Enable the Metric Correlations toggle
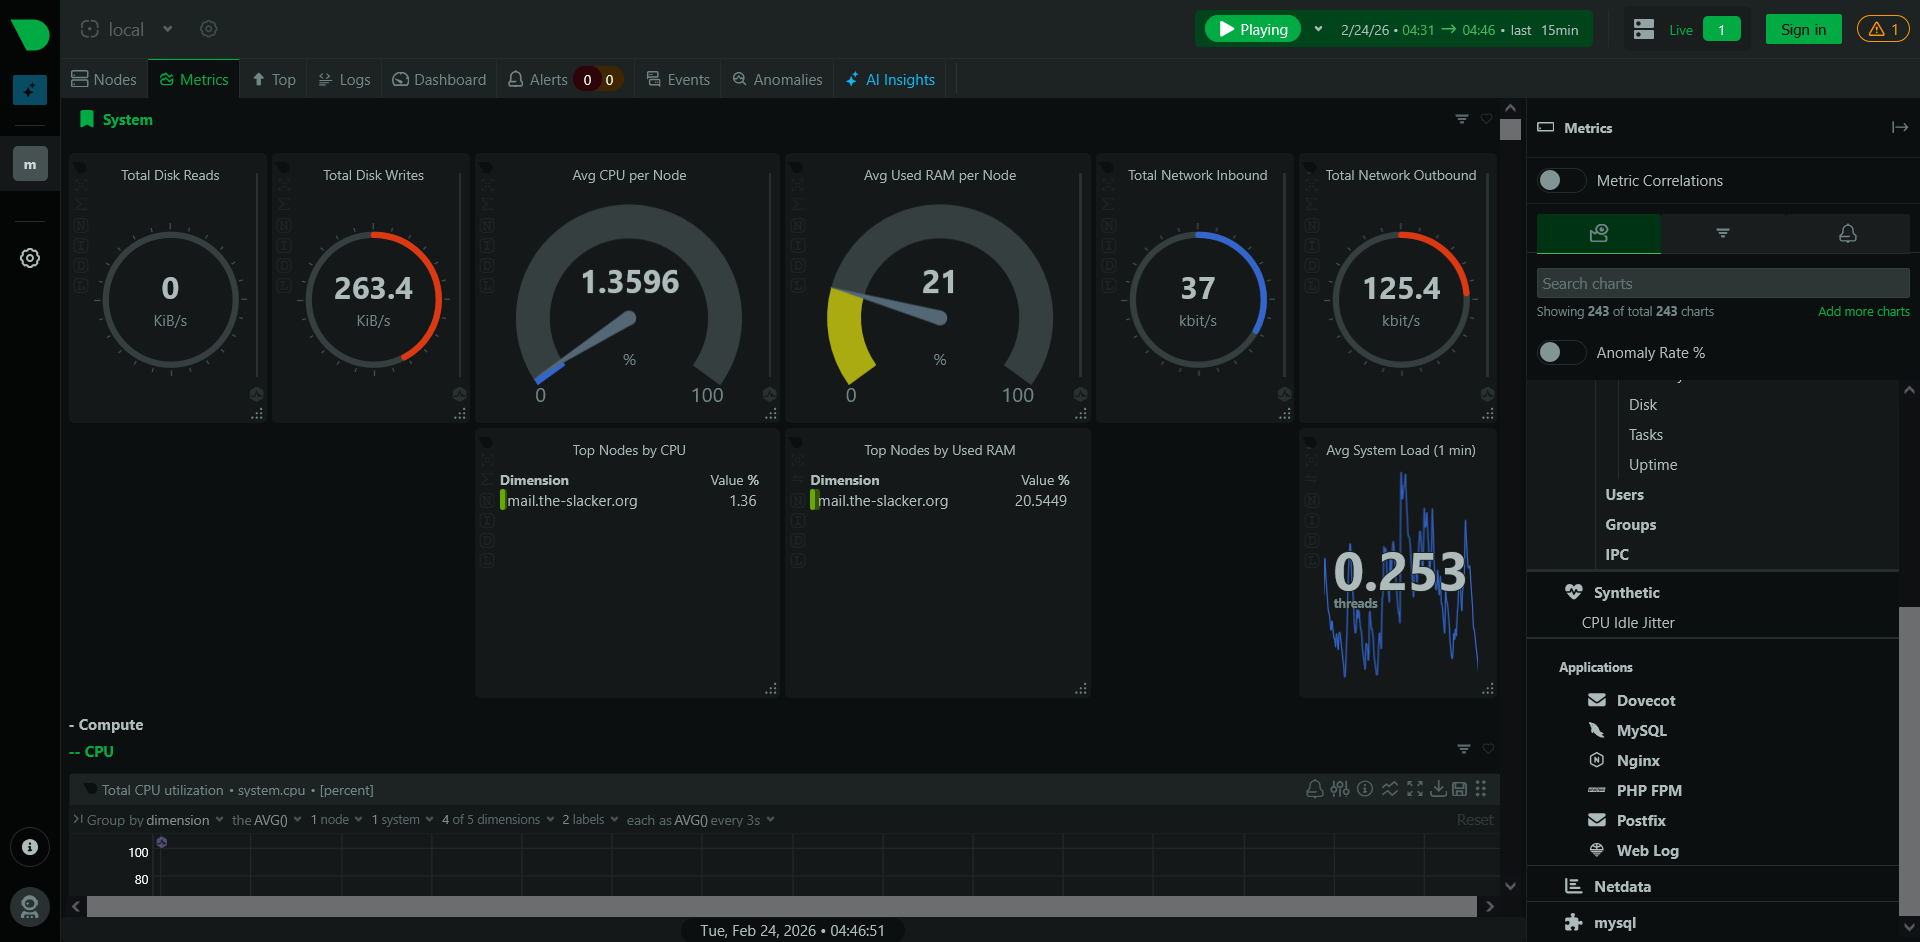This screenshot has width=1920, height=942. [x=1560, y=180]
